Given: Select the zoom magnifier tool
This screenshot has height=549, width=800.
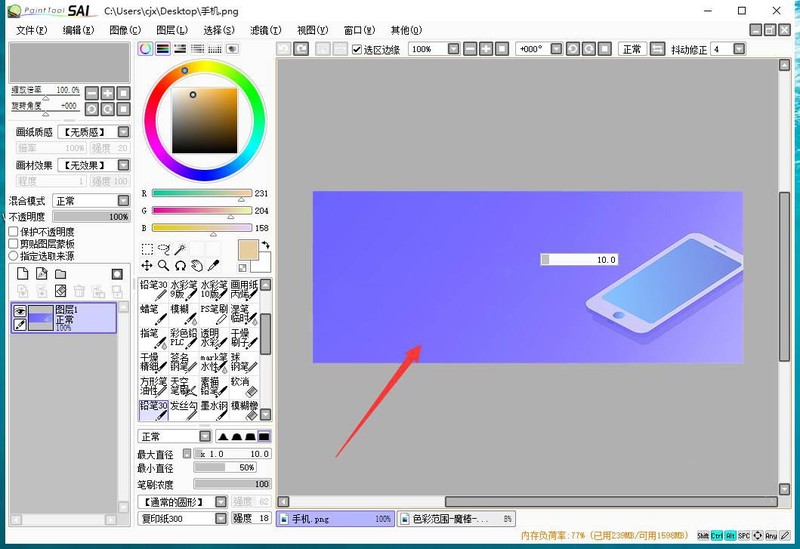Looking at the screenshot, I should pos(163,266).
